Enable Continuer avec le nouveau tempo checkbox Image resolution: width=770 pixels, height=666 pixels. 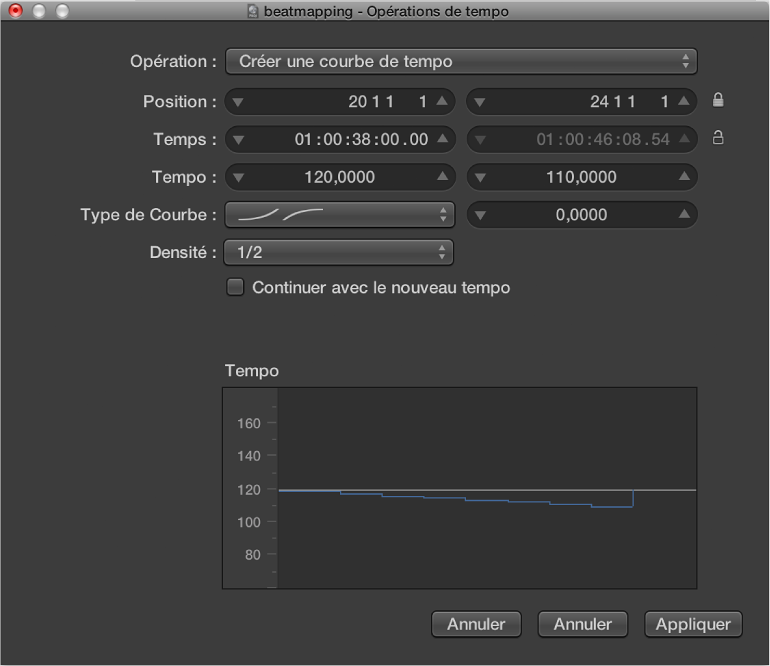pos(235,287)
